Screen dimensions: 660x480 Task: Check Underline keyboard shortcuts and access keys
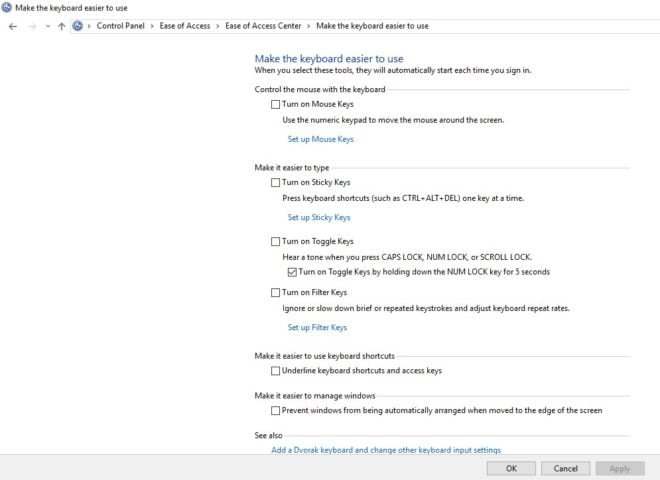coord(276,371)
